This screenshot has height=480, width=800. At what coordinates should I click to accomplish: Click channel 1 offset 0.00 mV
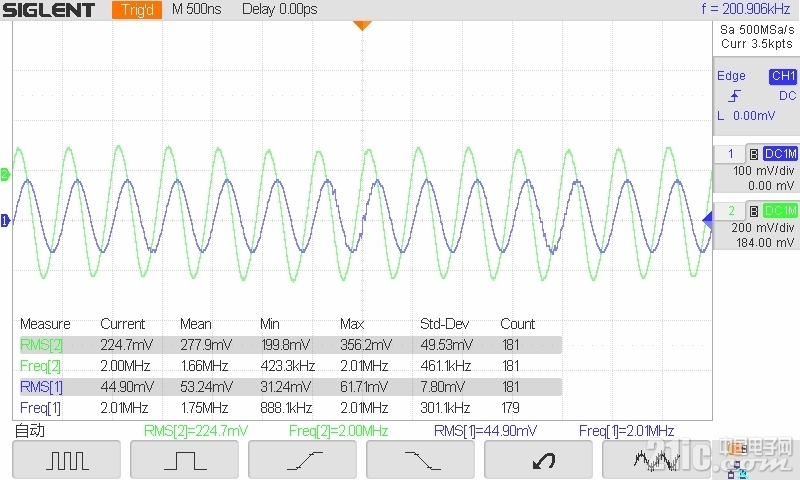pyautogui.click(x=771, y=186)
